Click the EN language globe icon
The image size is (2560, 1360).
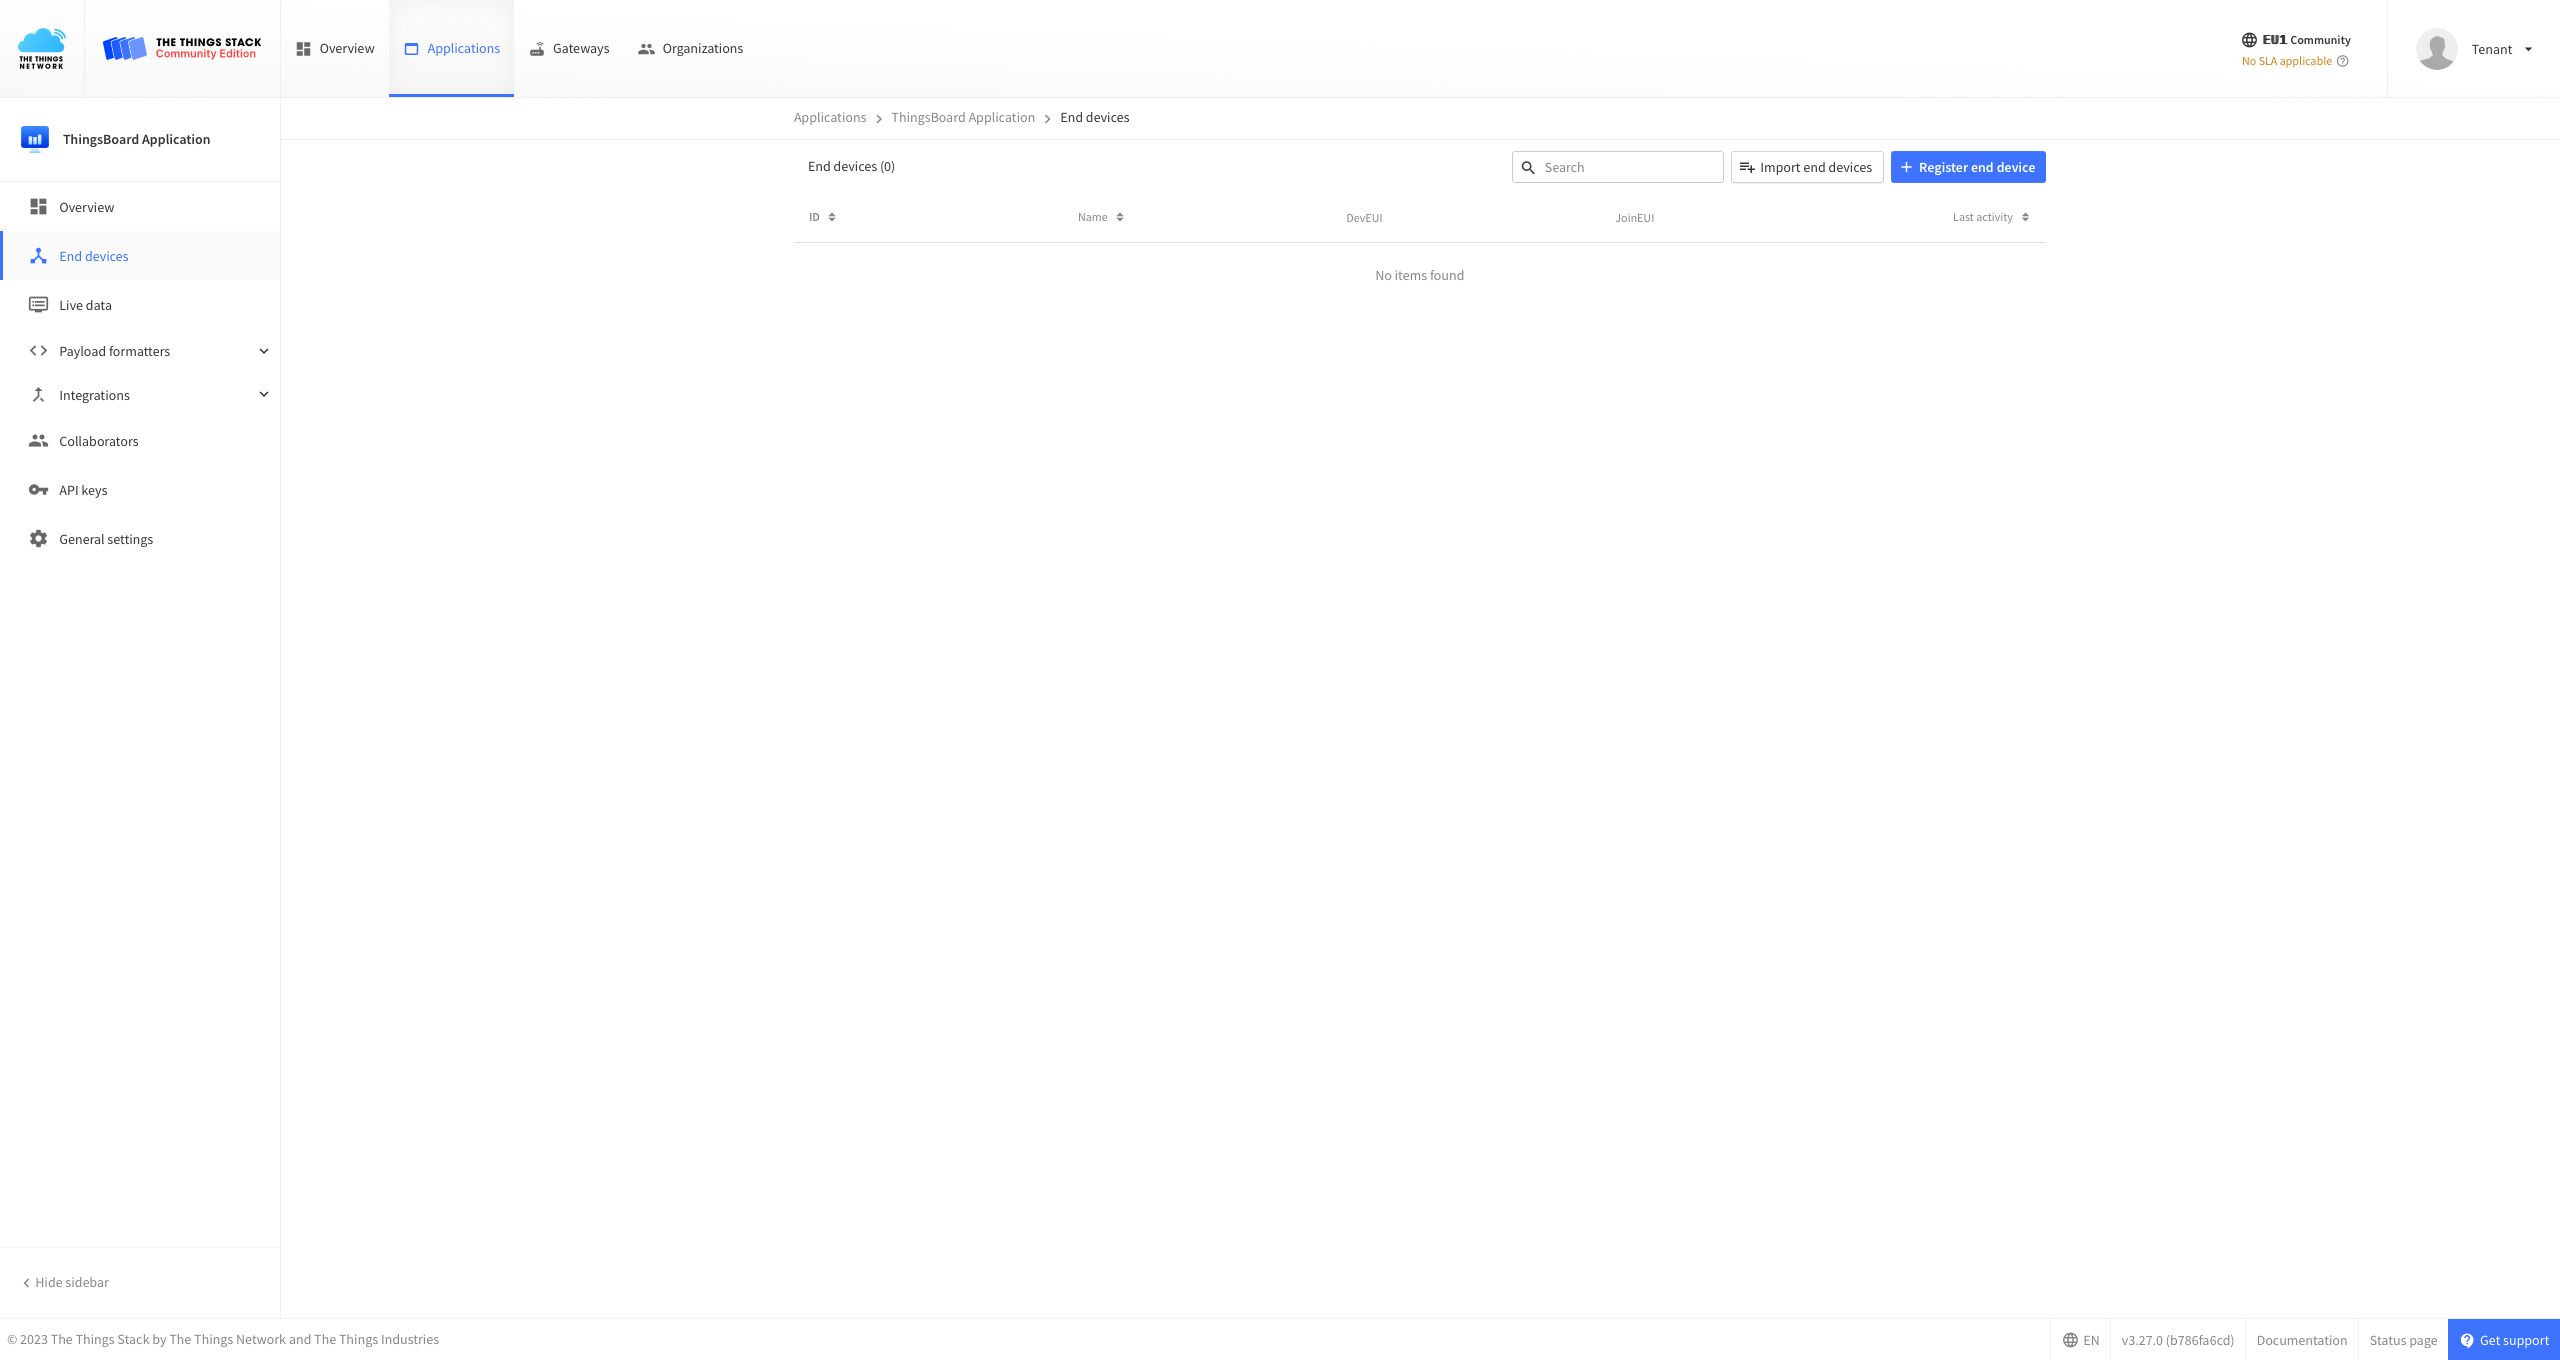click(x=2070, y=1340)
